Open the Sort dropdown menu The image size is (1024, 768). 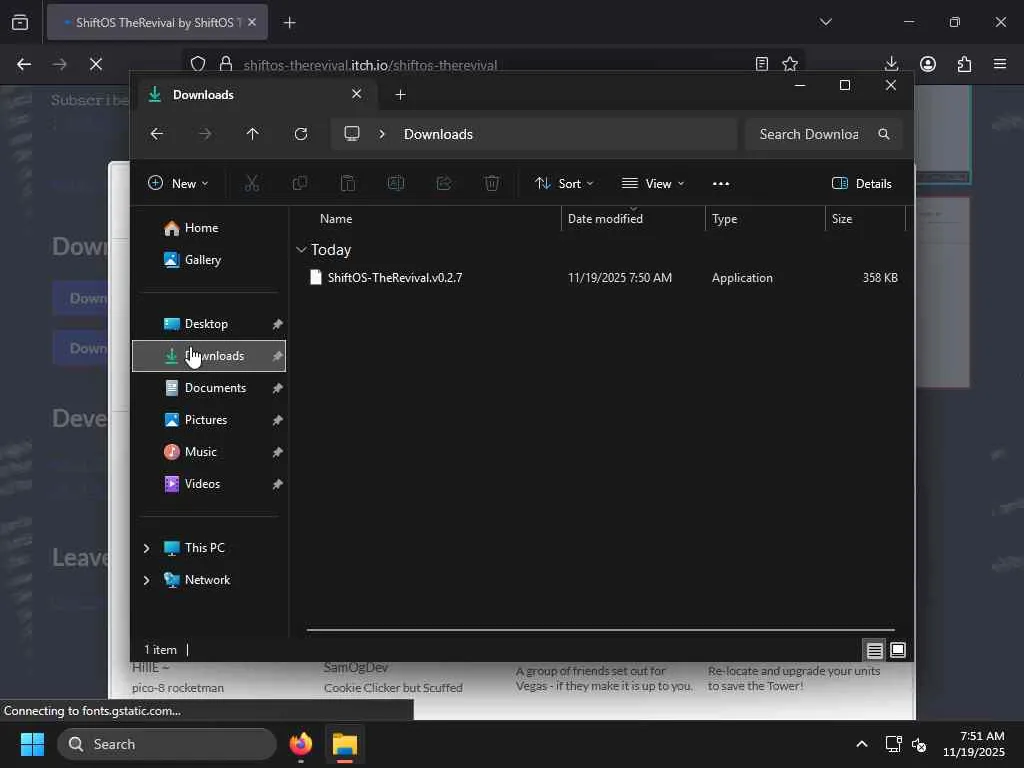point(564,184)
